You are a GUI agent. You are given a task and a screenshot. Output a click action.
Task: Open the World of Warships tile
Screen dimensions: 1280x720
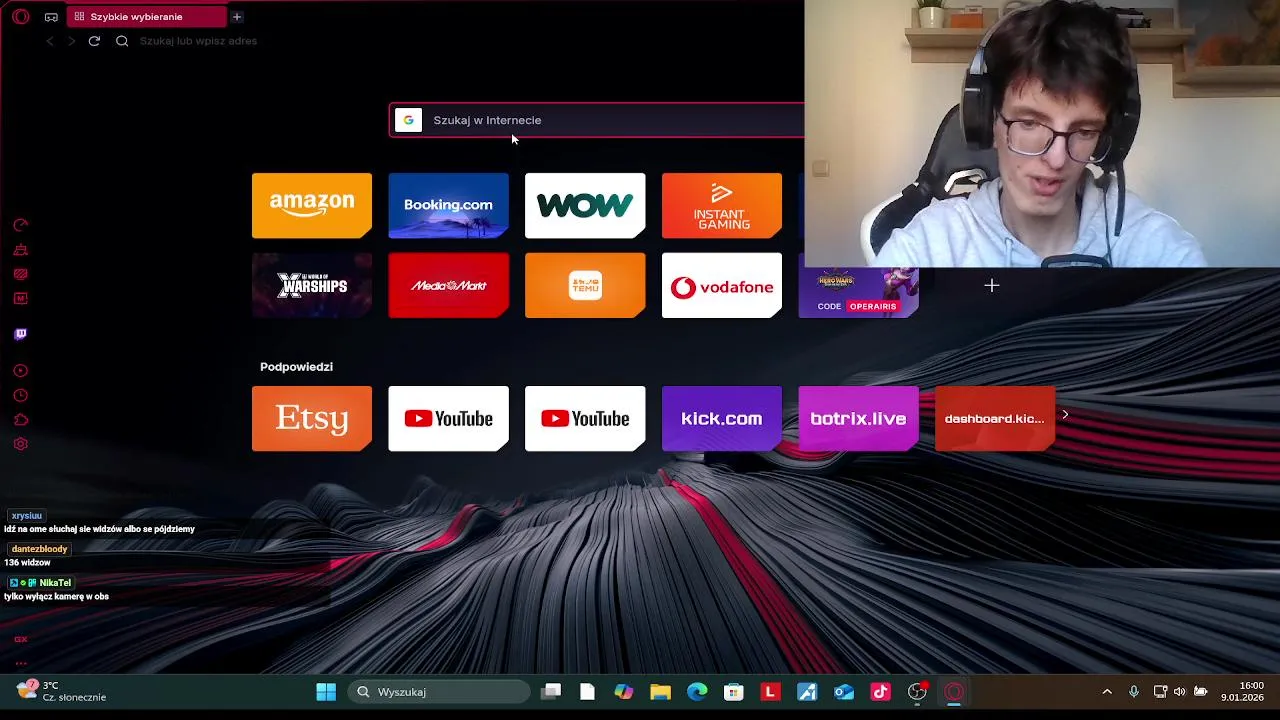(x=312, y=285)
